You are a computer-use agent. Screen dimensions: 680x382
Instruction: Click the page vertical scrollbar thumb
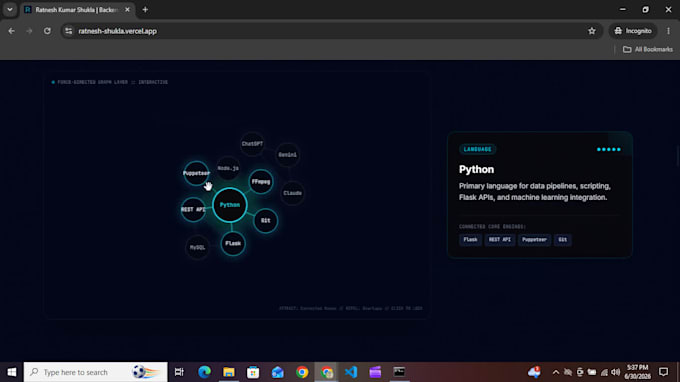point(677,155)
